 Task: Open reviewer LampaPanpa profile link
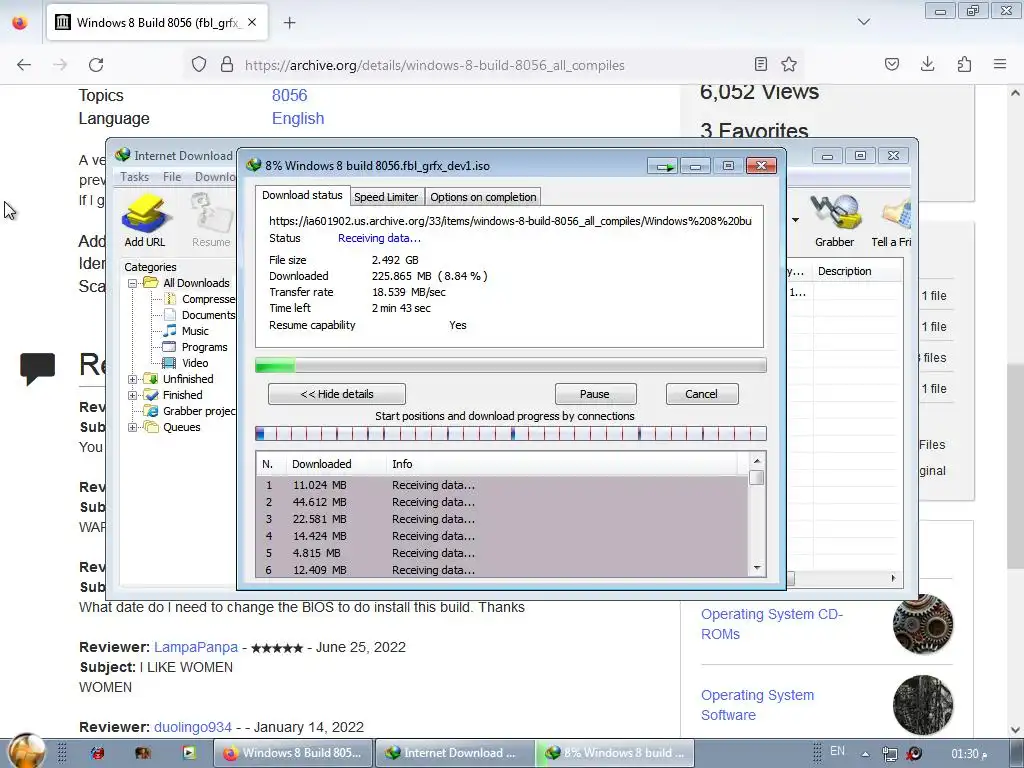196,647
